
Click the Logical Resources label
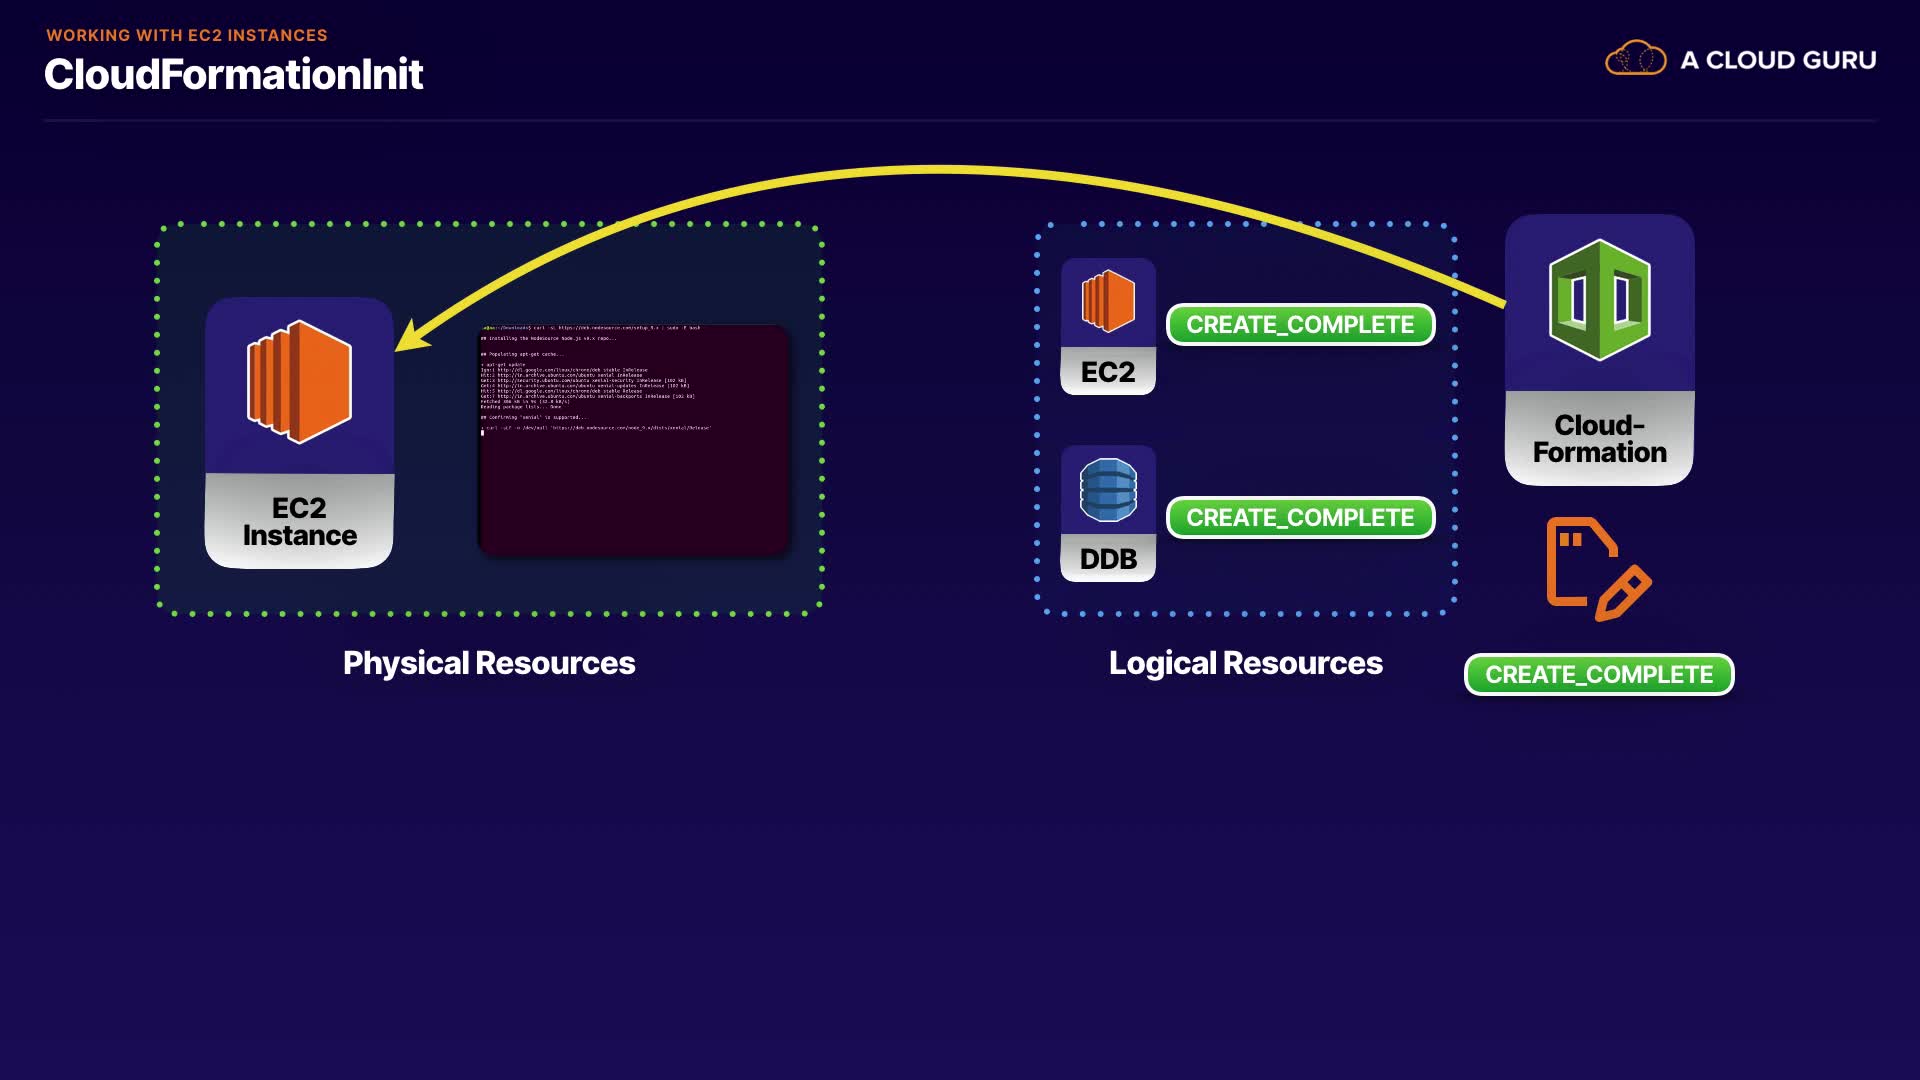(x=1245, y=663)
